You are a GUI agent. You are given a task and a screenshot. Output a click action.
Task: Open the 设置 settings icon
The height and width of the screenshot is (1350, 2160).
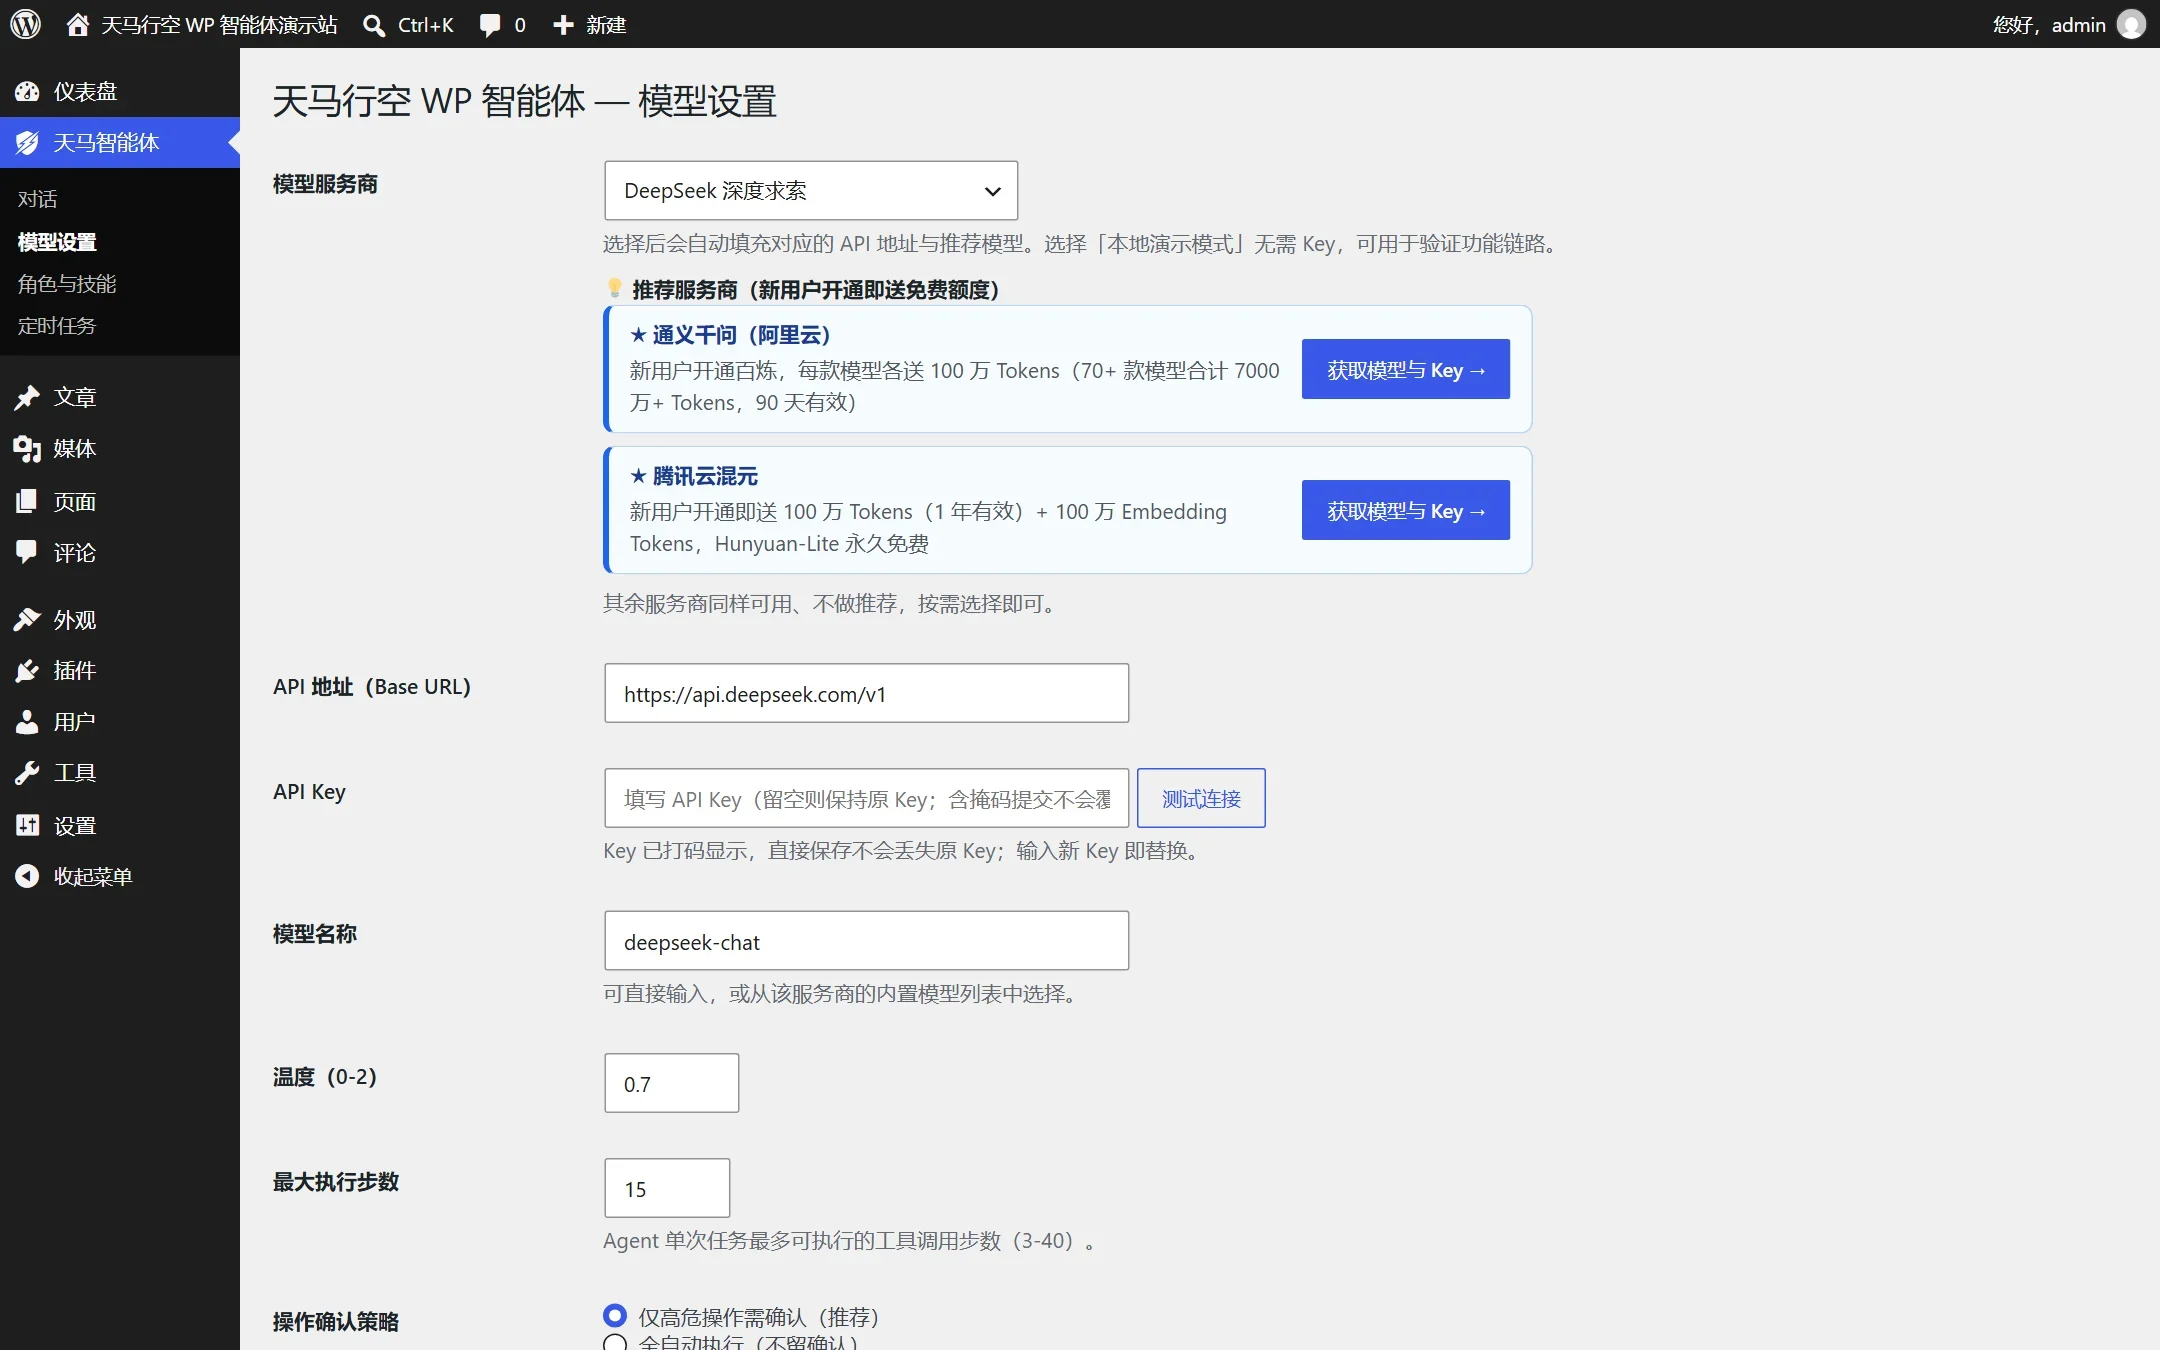(27, 825)
